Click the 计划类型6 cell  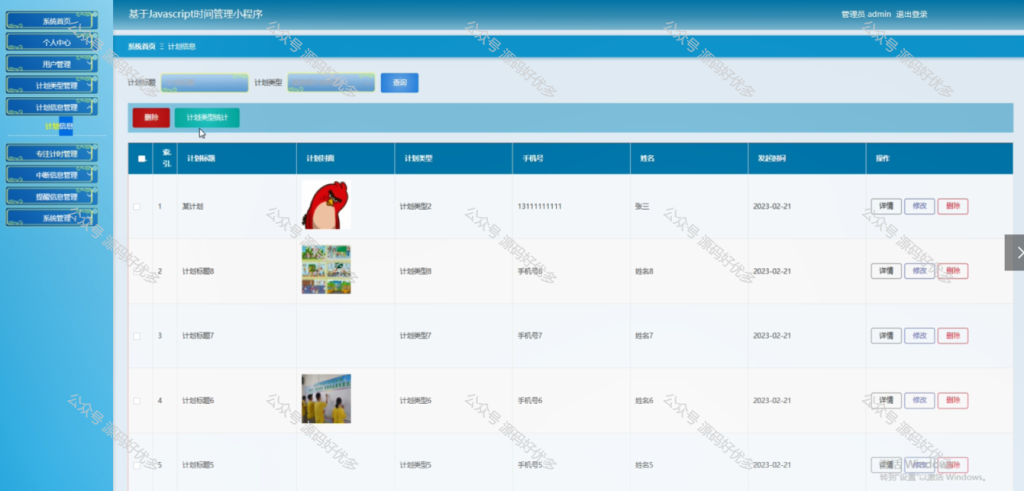415,400
